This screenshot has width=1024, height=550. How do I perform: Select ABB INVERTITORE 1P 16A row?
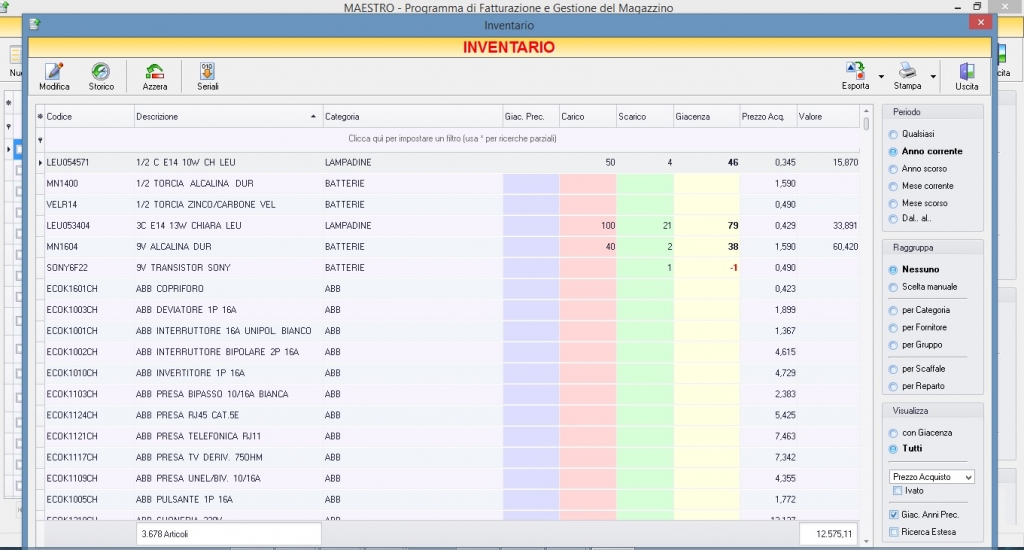452,373
